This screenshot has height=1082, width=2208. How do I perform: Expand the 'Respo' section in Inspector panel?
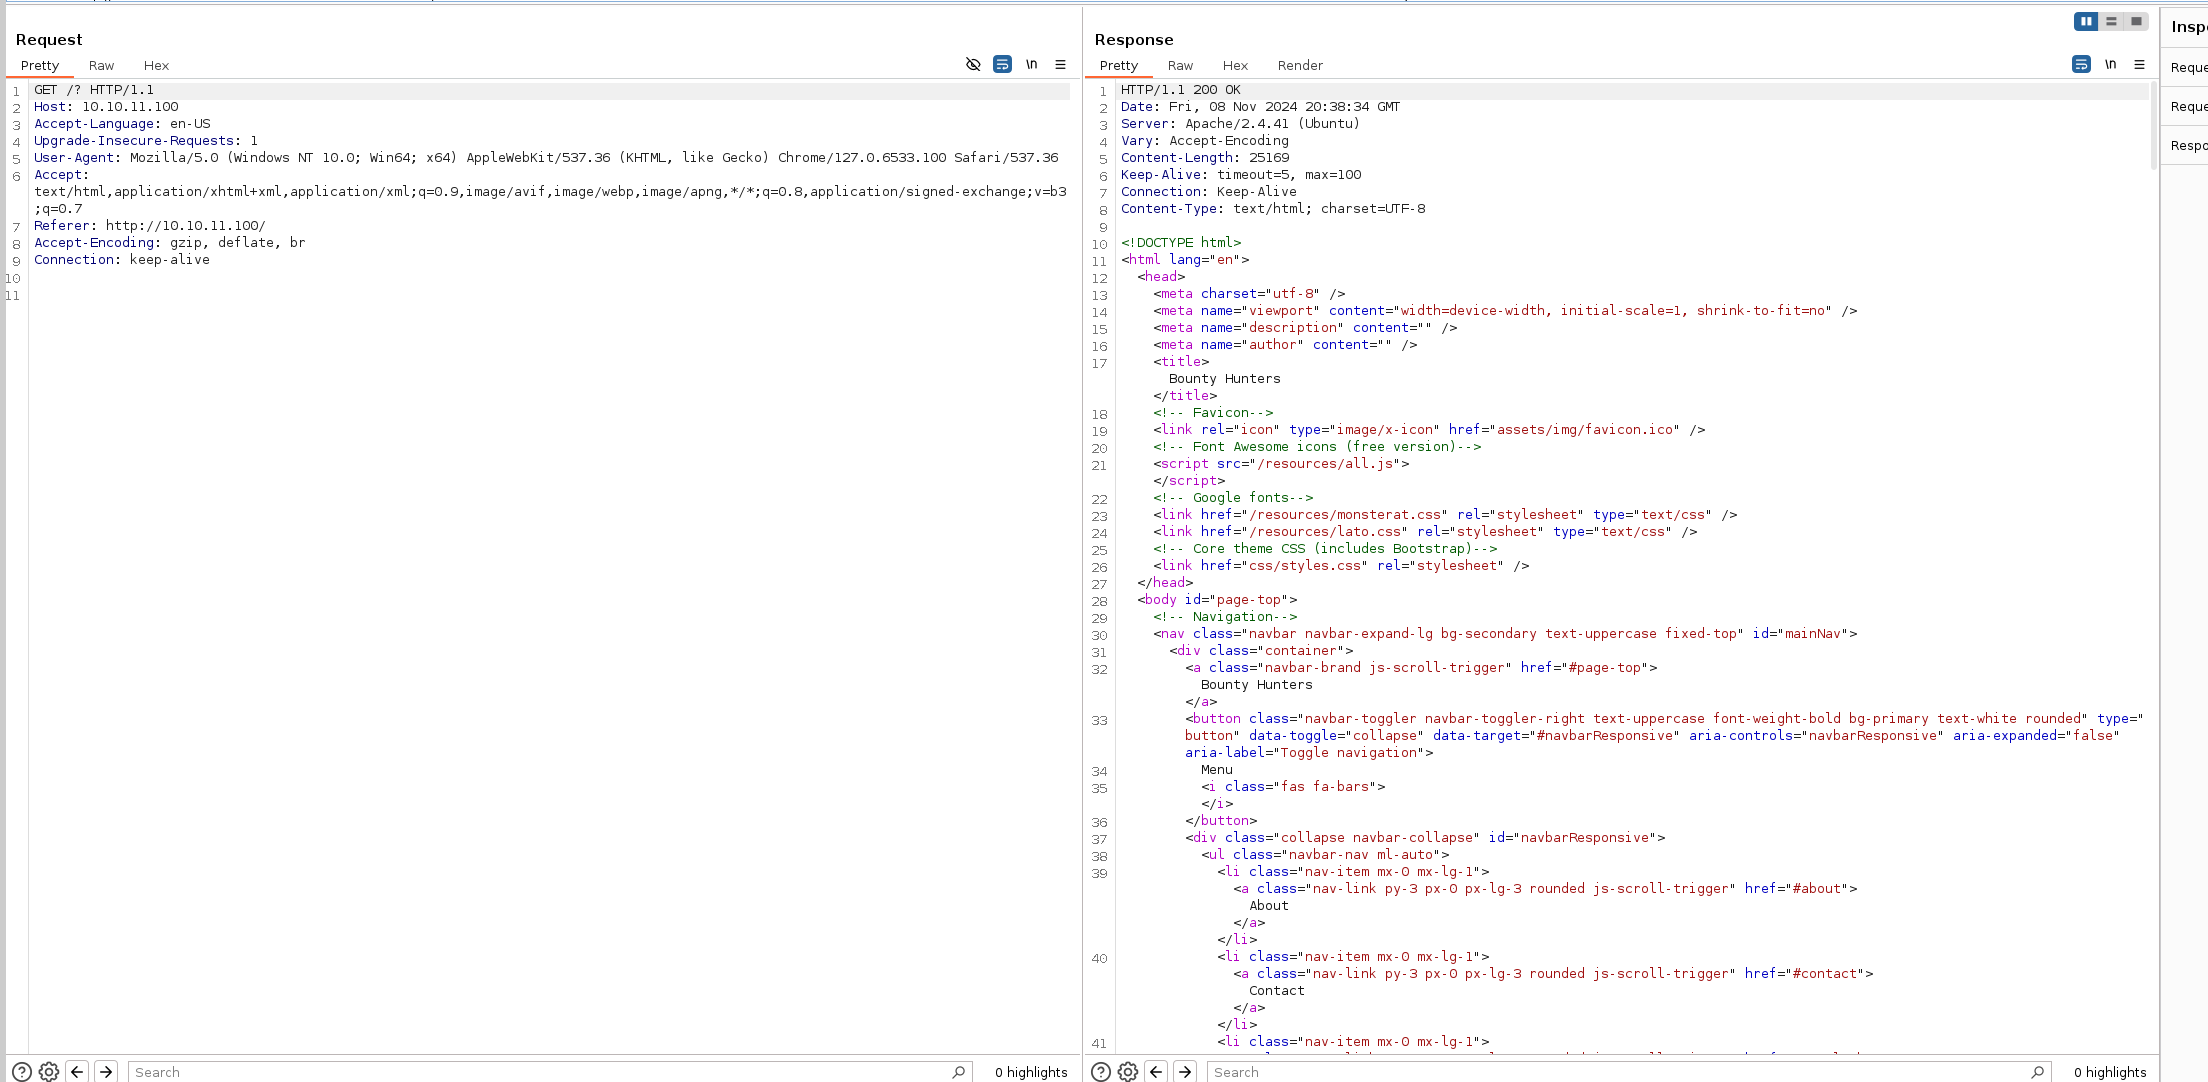(x=2188, y=145)
